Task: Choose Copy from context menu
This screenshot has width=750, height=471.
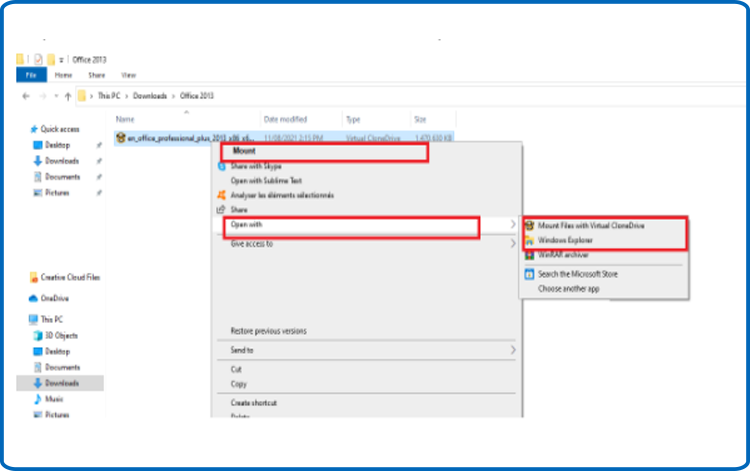Action: tap(239, 384)
